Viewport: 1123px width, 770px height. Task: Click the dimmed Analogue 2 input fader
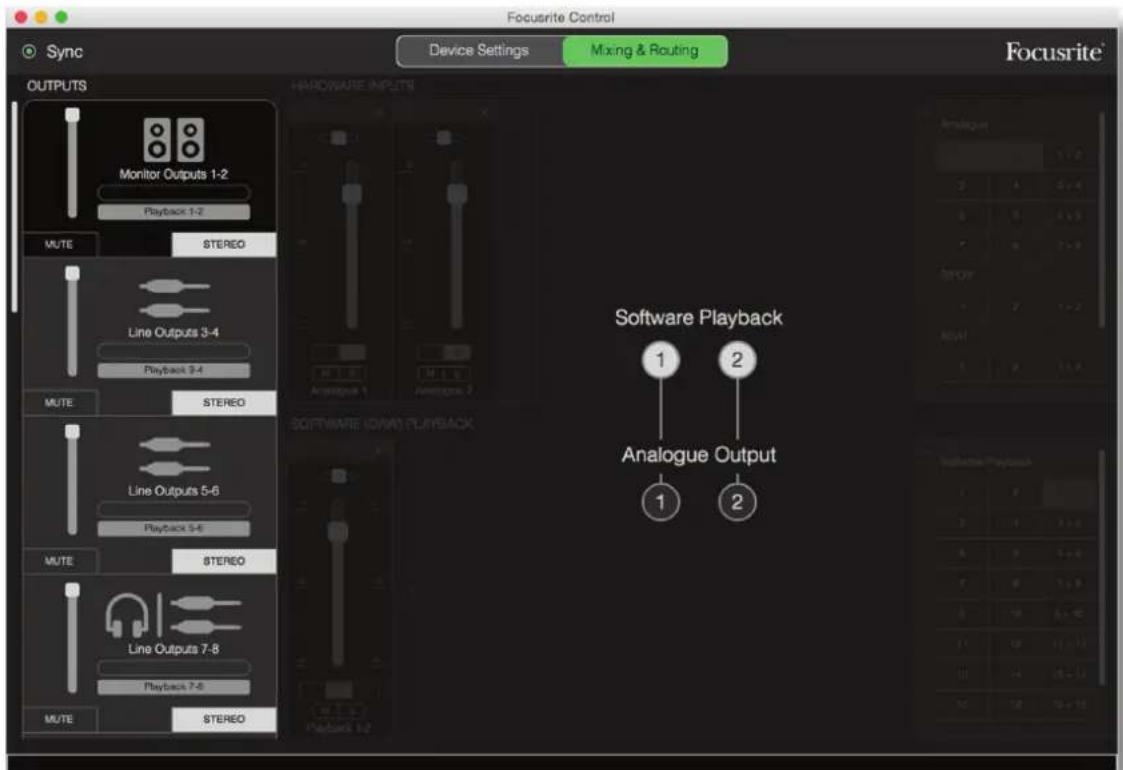point(457,193)
